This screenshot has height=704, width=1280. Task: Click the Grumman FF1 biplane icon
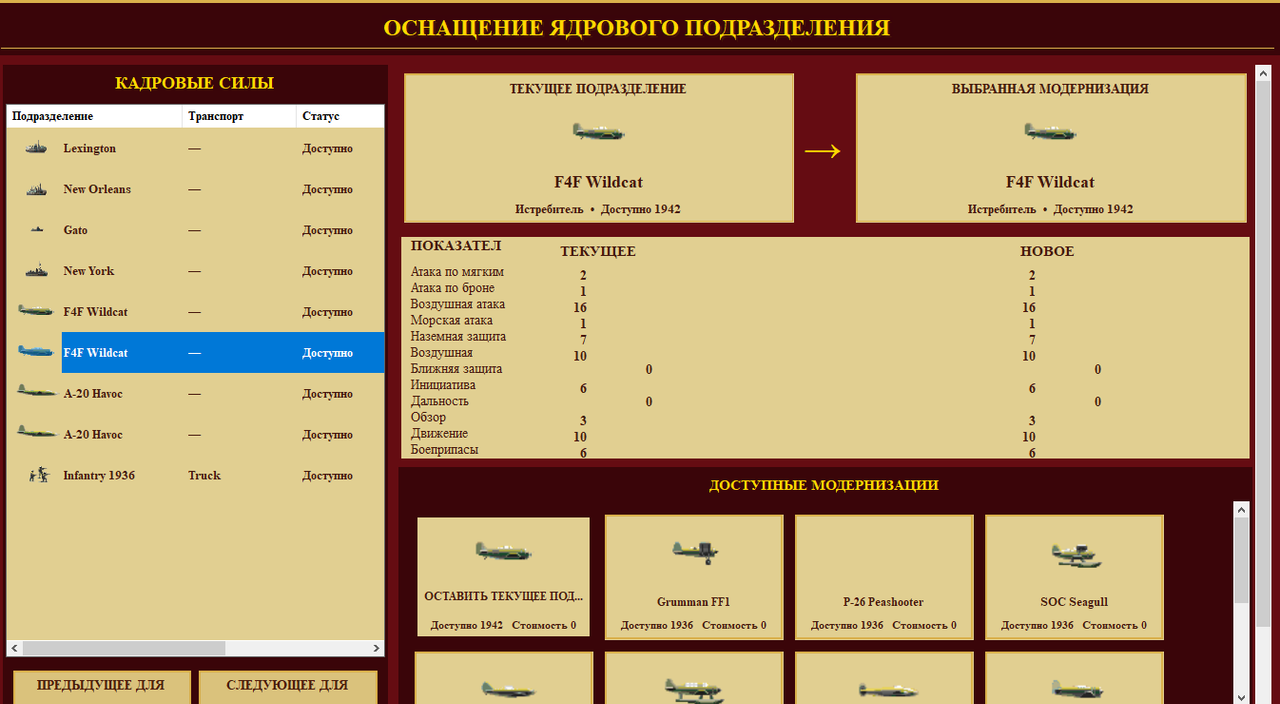[x=695, y=552]
